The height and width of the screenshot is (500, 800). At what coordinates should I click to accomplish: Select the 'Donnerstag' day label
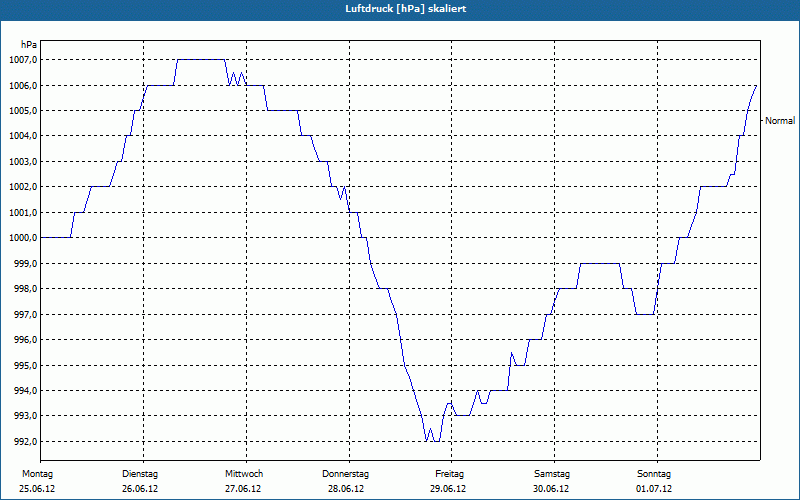(x=345, y=474)
